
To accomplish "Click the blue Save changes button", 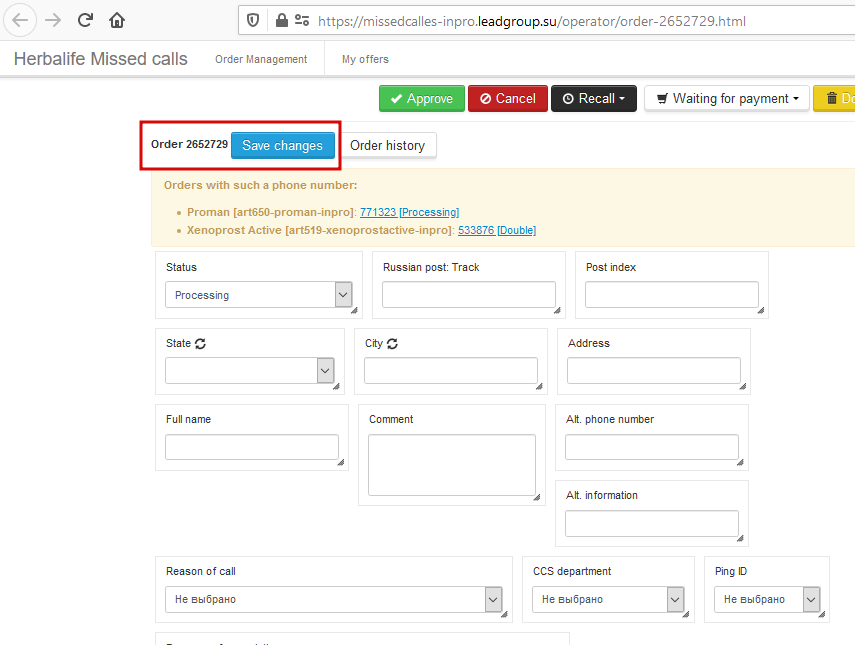I will click(282, 145).
